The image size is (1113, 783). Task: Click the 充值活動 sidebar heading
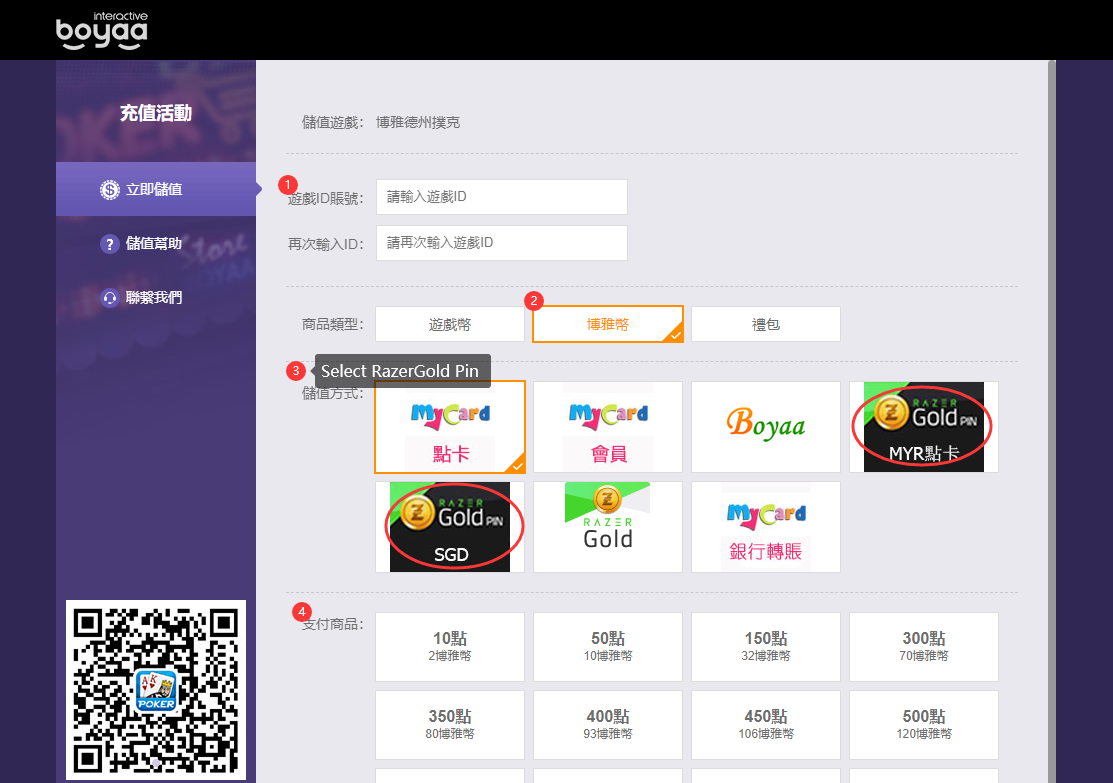(156, 113)
